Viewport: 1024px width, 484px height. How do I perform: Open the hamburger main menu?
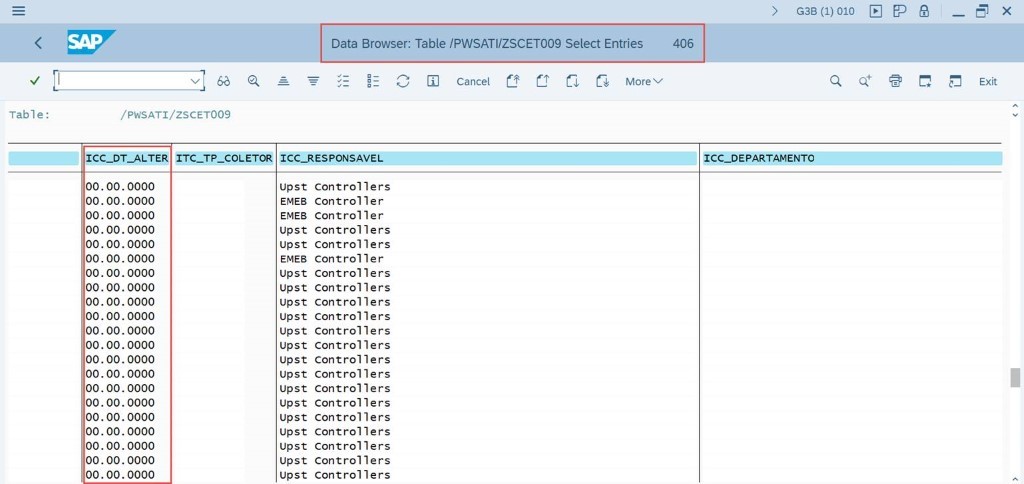(18, 11)
